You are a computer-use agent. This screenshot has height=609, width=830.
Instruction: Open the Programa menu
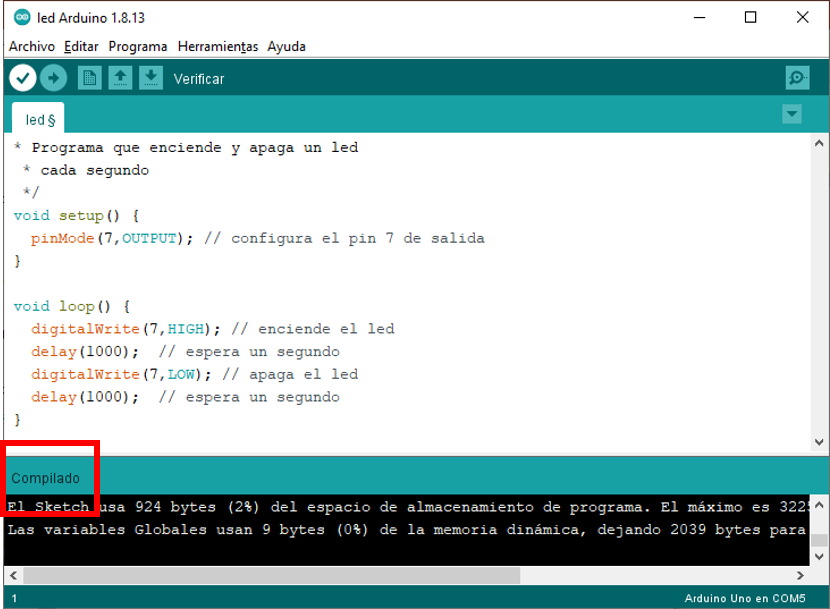[138, 46]
